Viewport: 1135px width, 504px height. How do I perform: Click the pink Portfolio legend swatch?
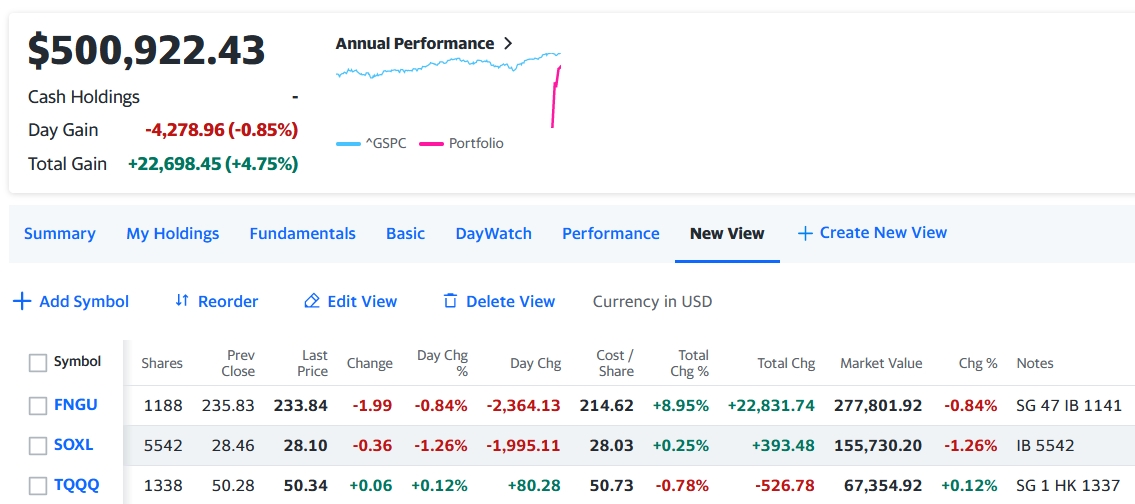coord(431,144)
